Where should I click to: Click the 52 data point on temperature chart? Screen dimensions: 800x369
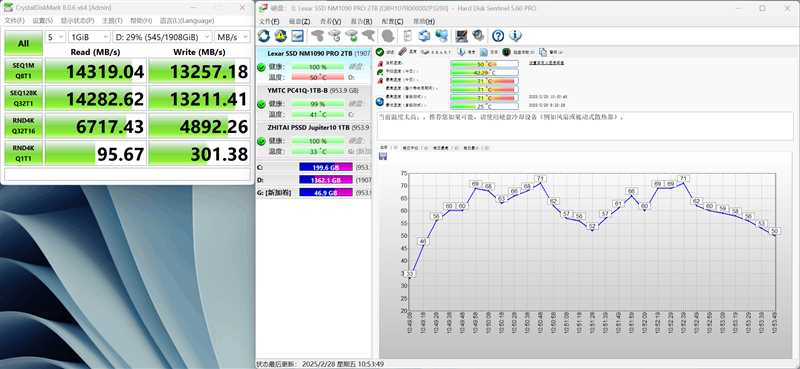pos(592,226)
